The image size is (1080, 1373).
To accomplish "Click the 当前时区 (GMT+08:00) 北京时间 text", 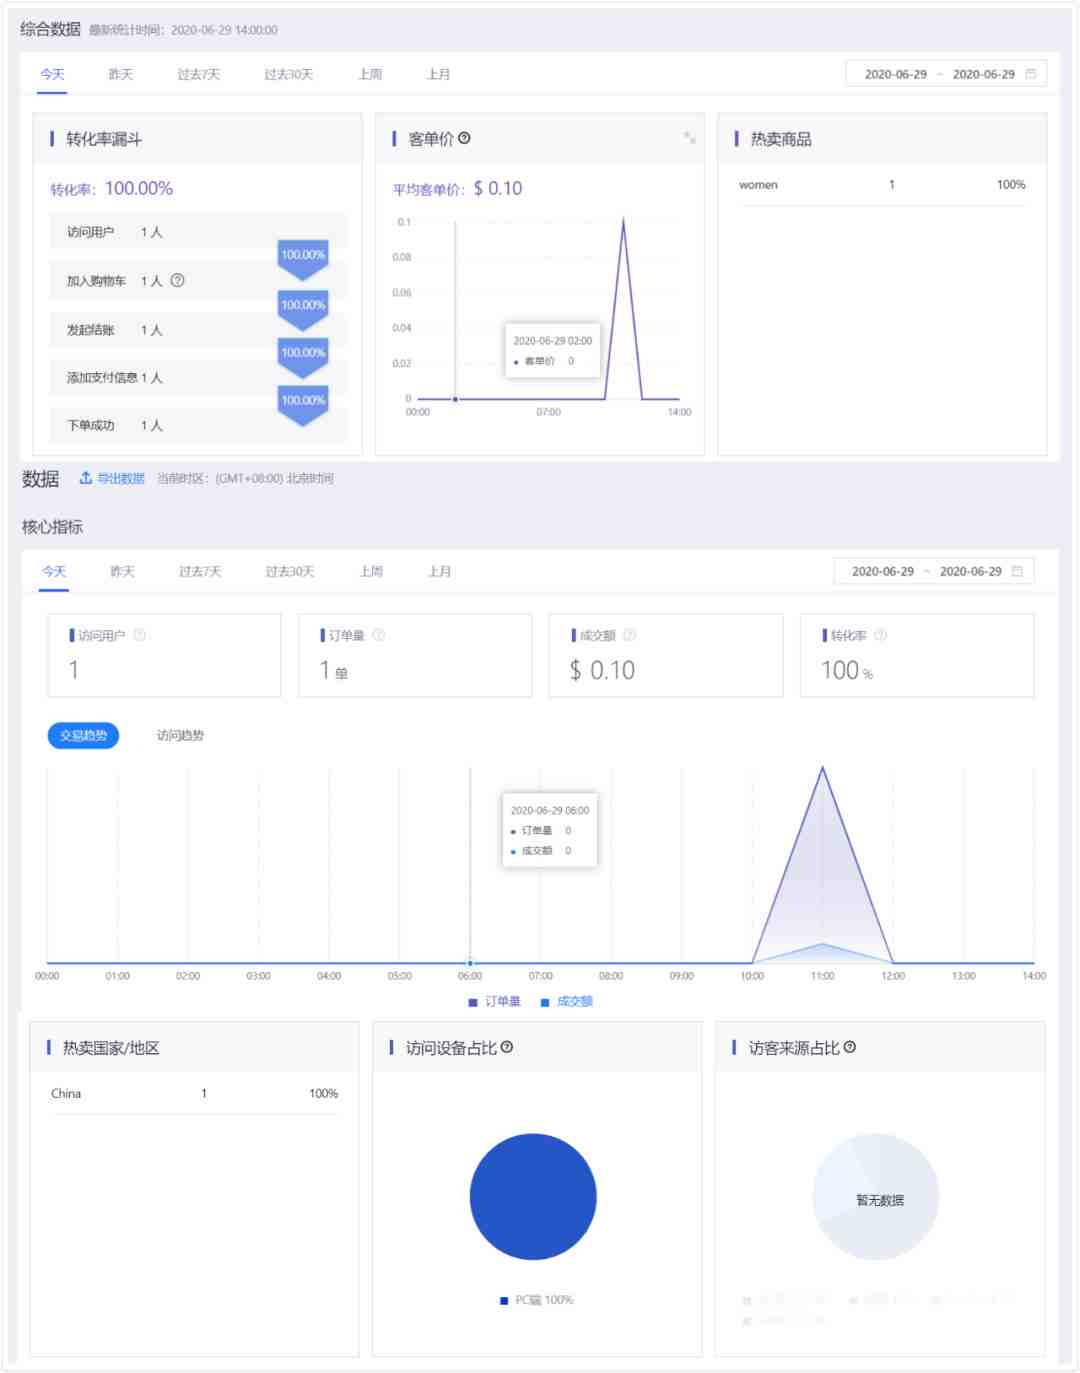I will (245, 478).
